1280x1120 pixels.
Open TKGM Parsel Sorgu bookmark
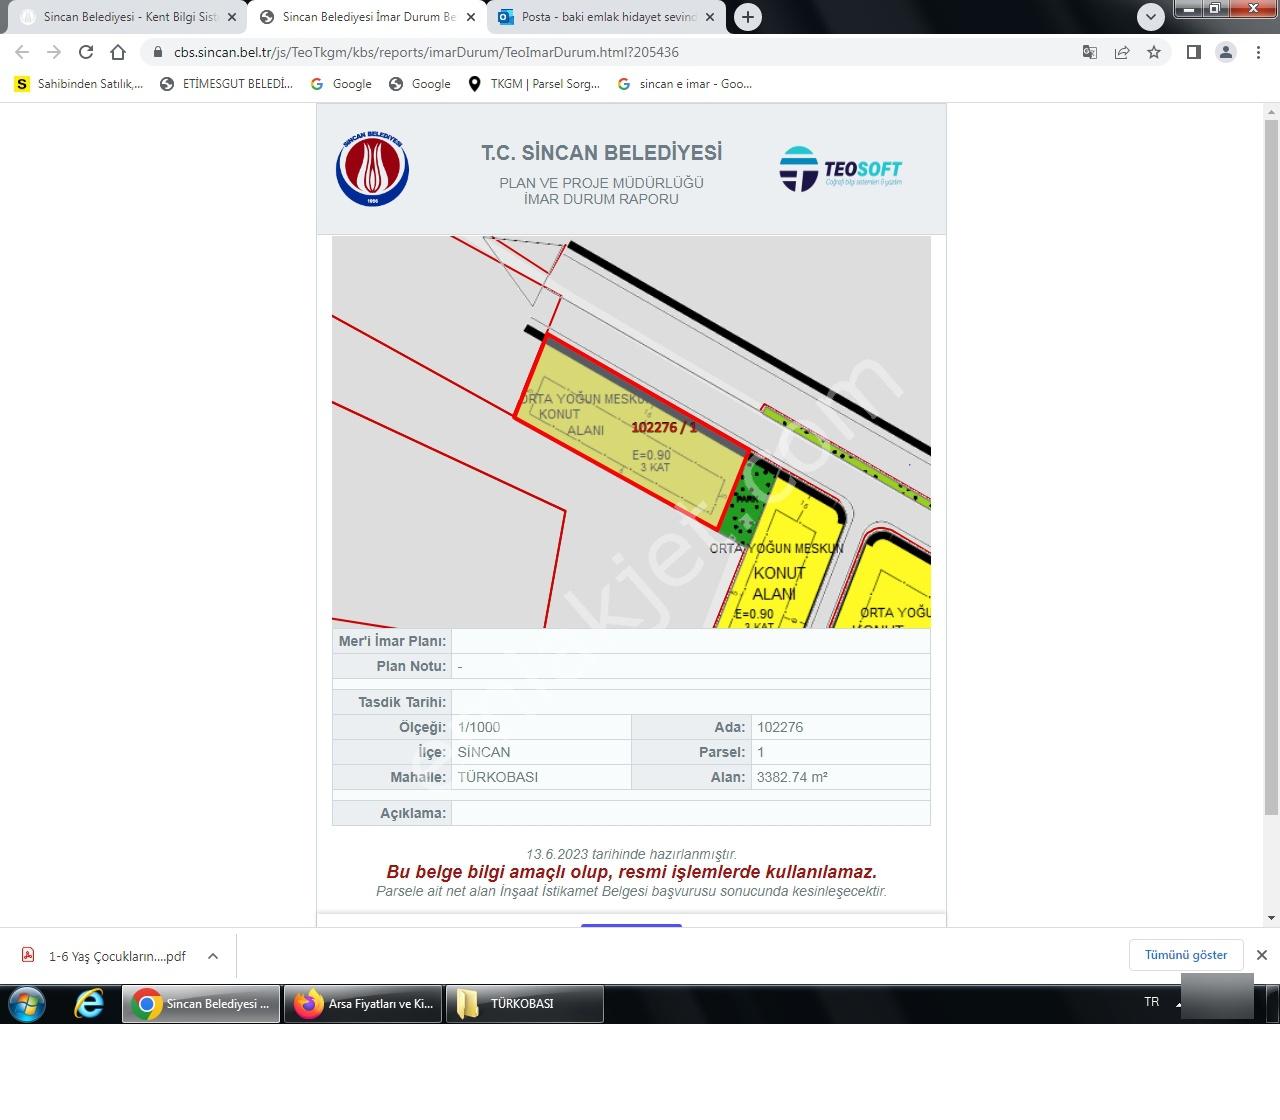(534, 84)
